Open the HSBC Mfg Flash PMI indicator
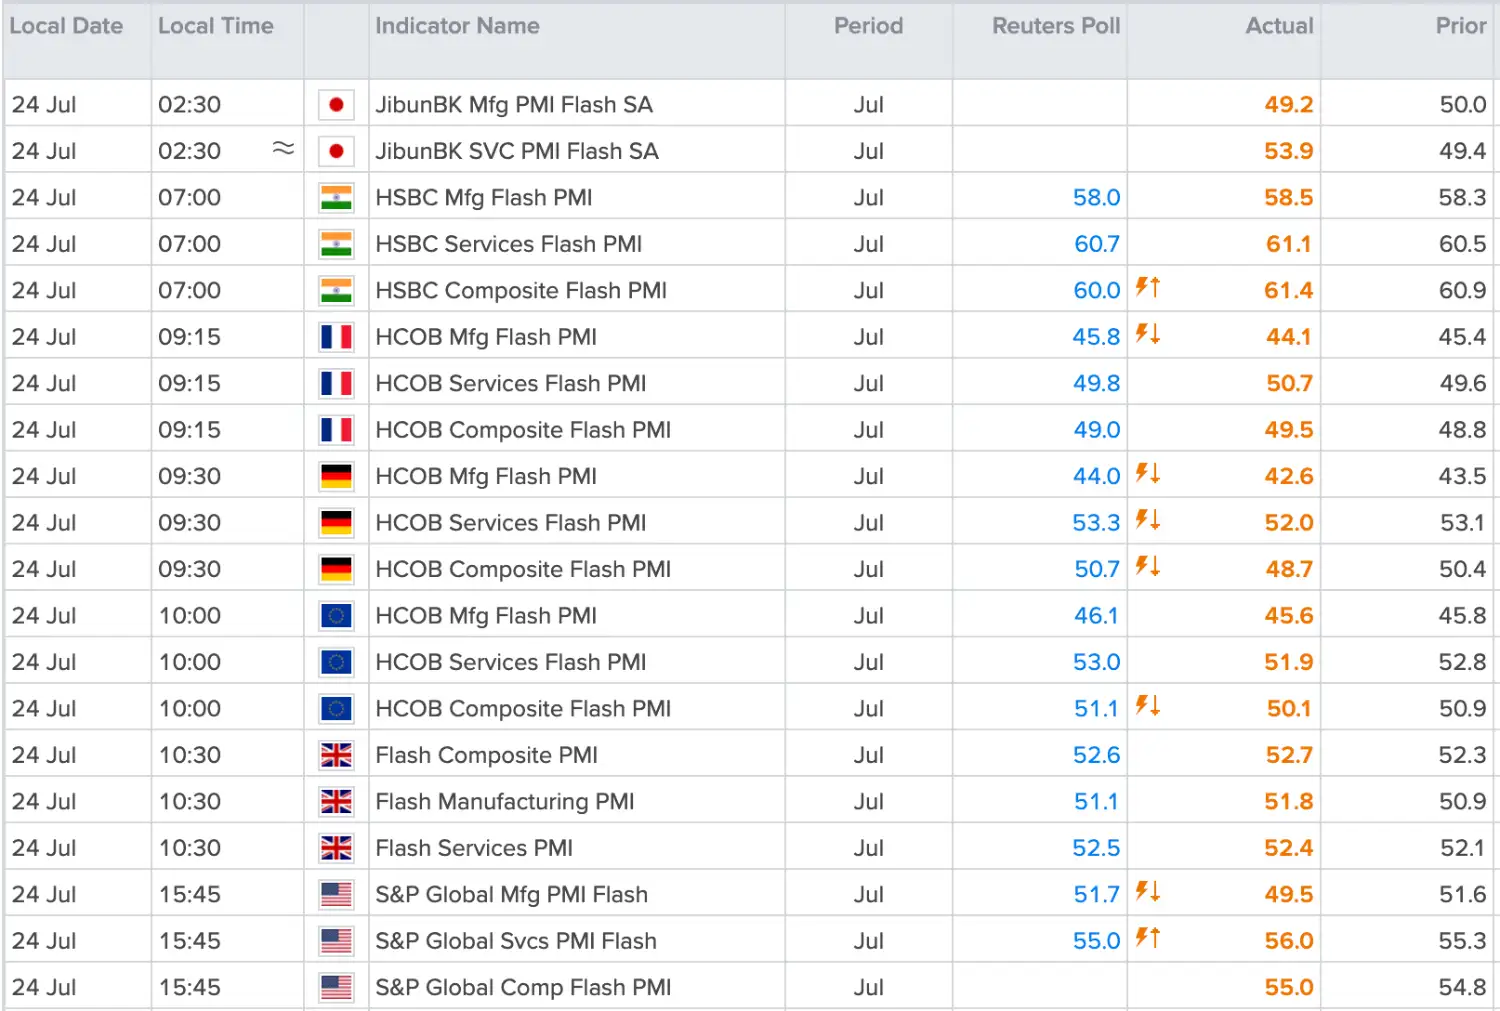Viewport: 1500px width, 1011px height. 484,198
